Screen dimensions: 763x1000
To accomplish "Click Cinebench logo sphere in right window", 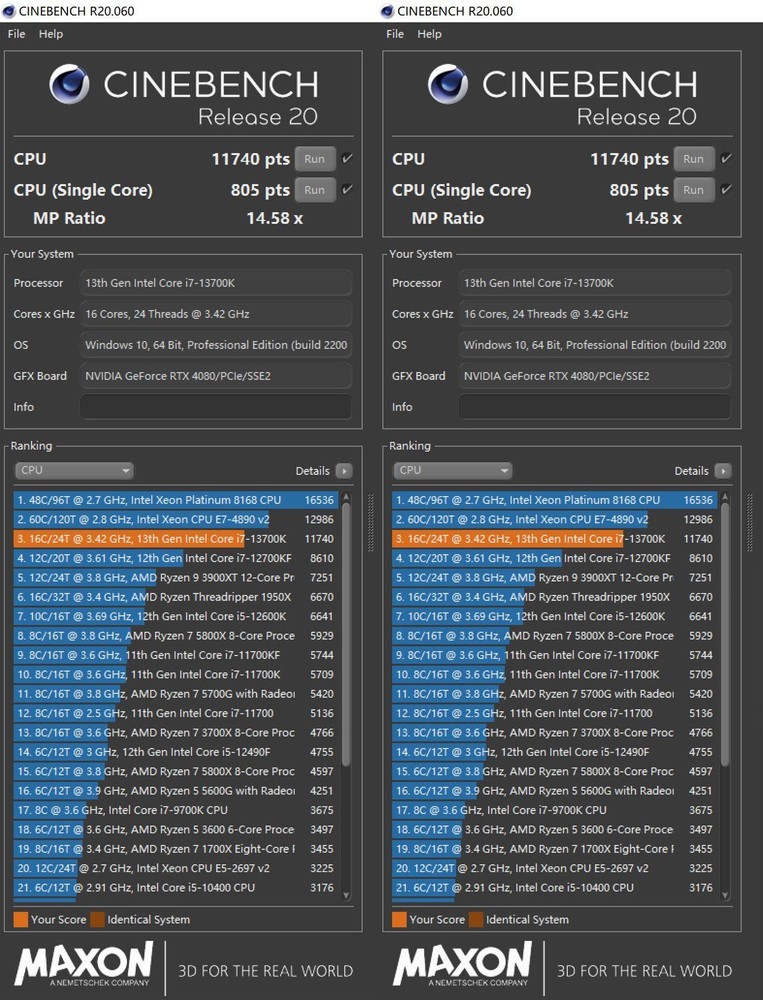I will pos(448,84).
